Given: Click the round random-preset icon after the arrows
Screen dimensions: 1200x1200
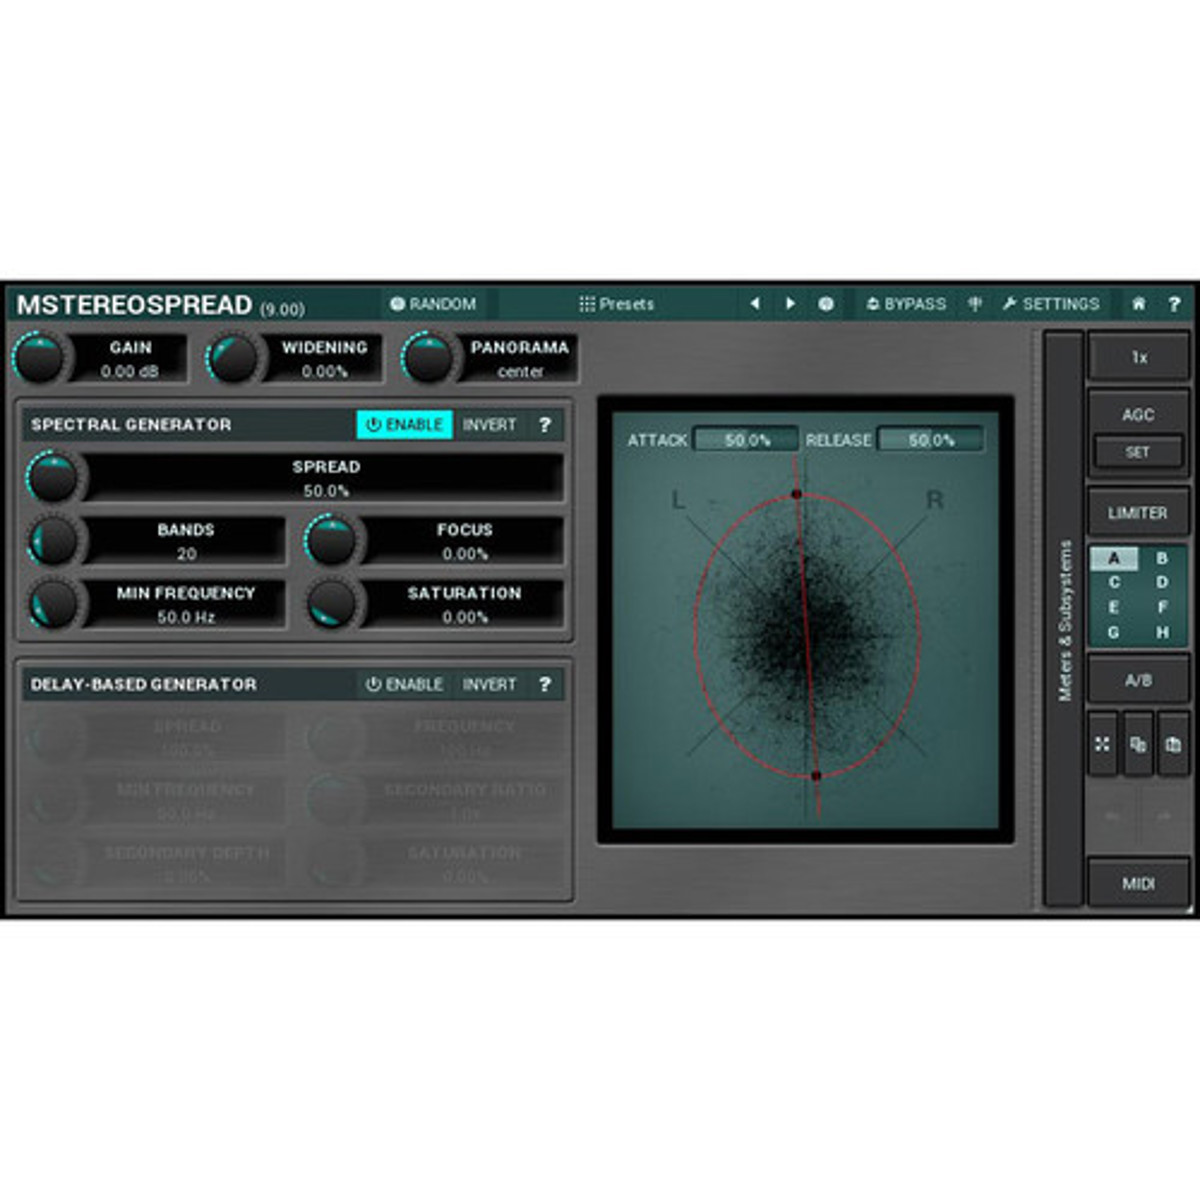Looking at the screenshot, I should (x=826, y=304).
